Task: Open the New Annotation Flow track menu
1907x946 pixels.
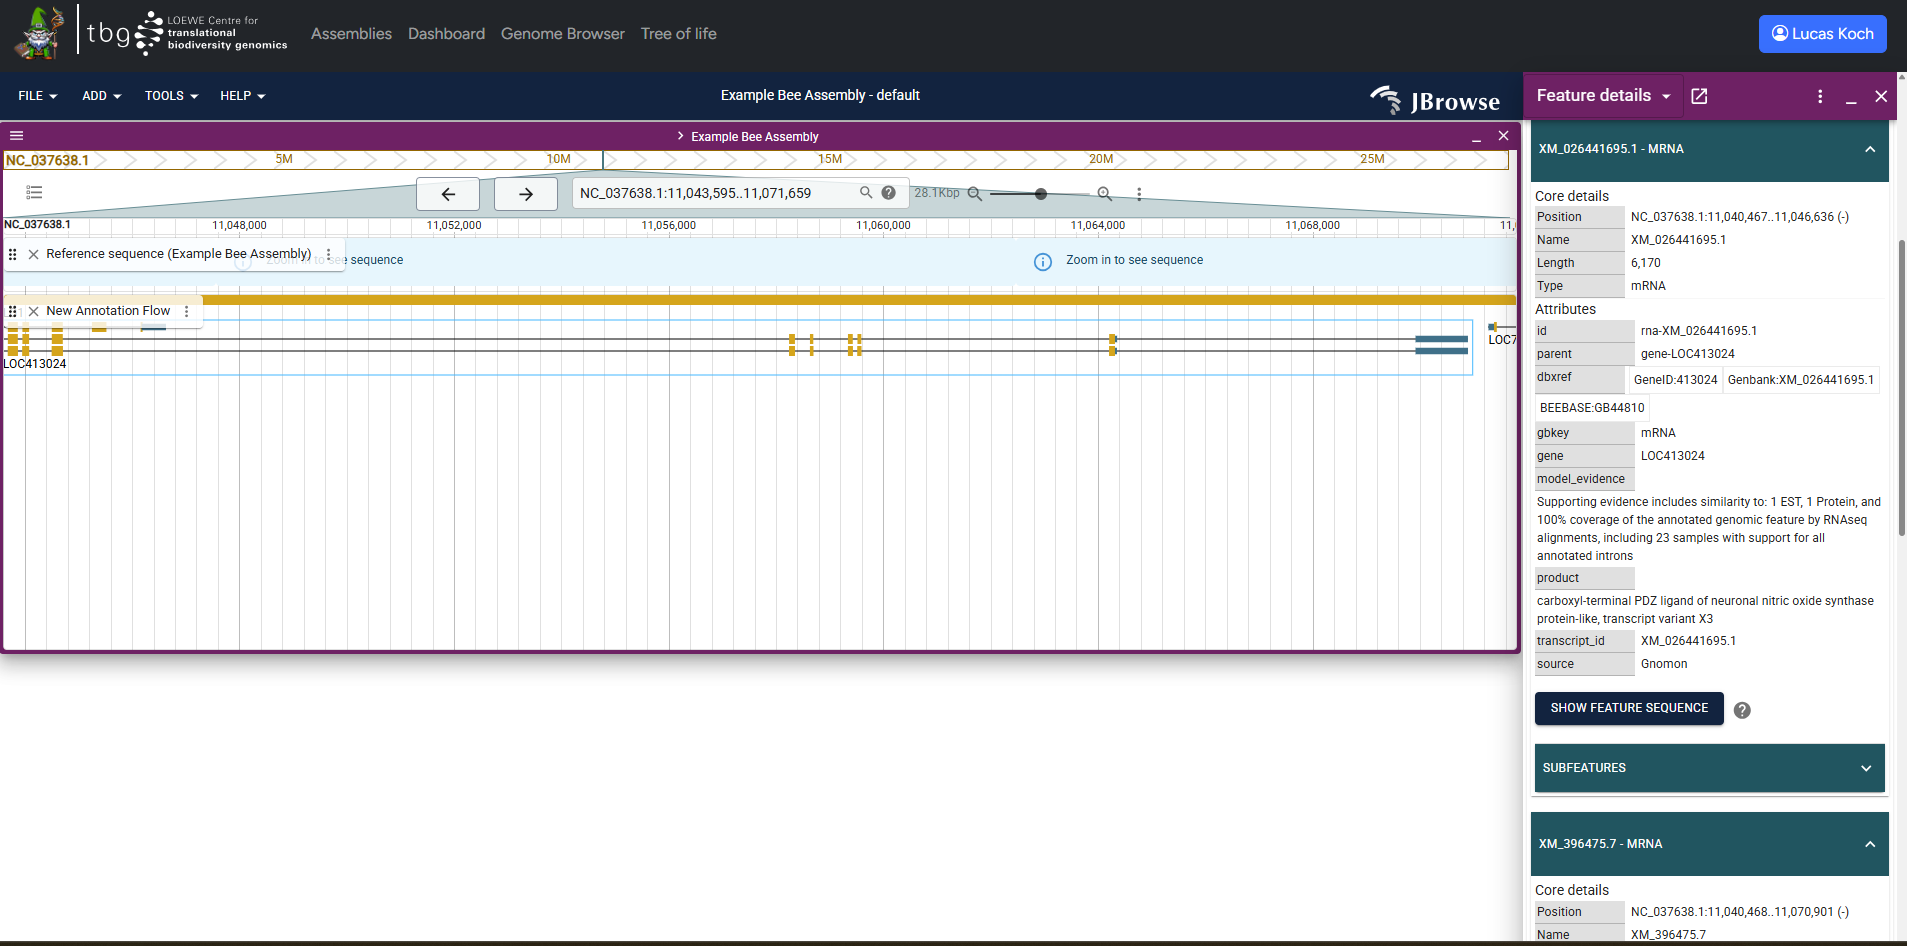Action: coord(186,311)
